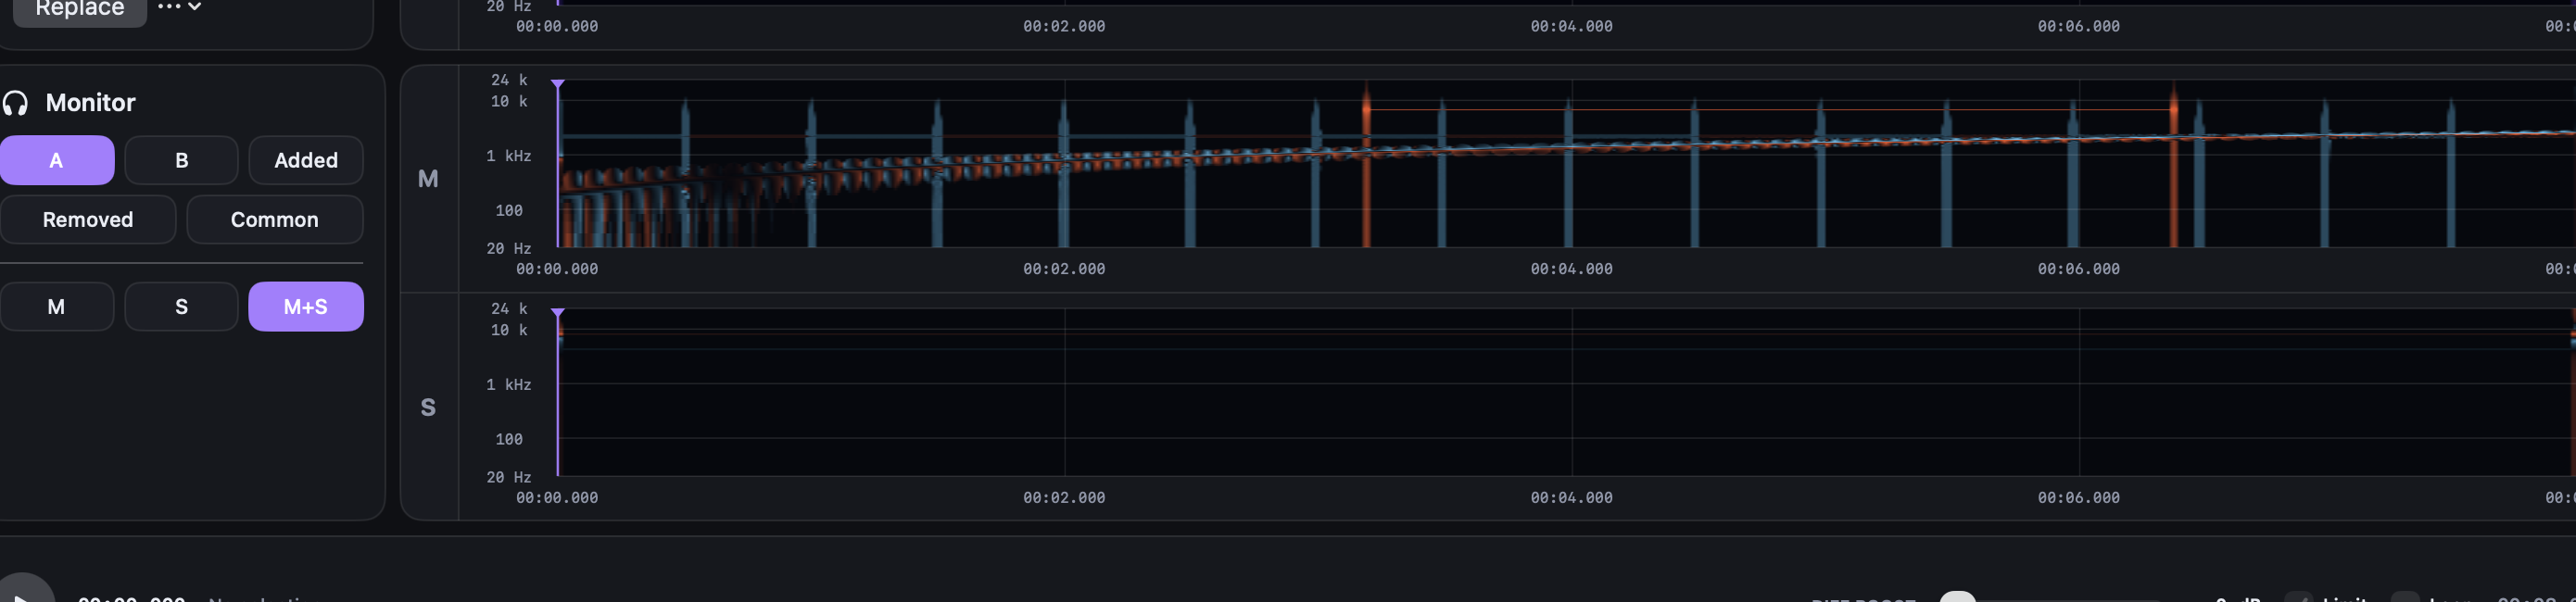
Task: Click 00:04.000 on the M lane time axis
Action: [x=1571, y=269]
